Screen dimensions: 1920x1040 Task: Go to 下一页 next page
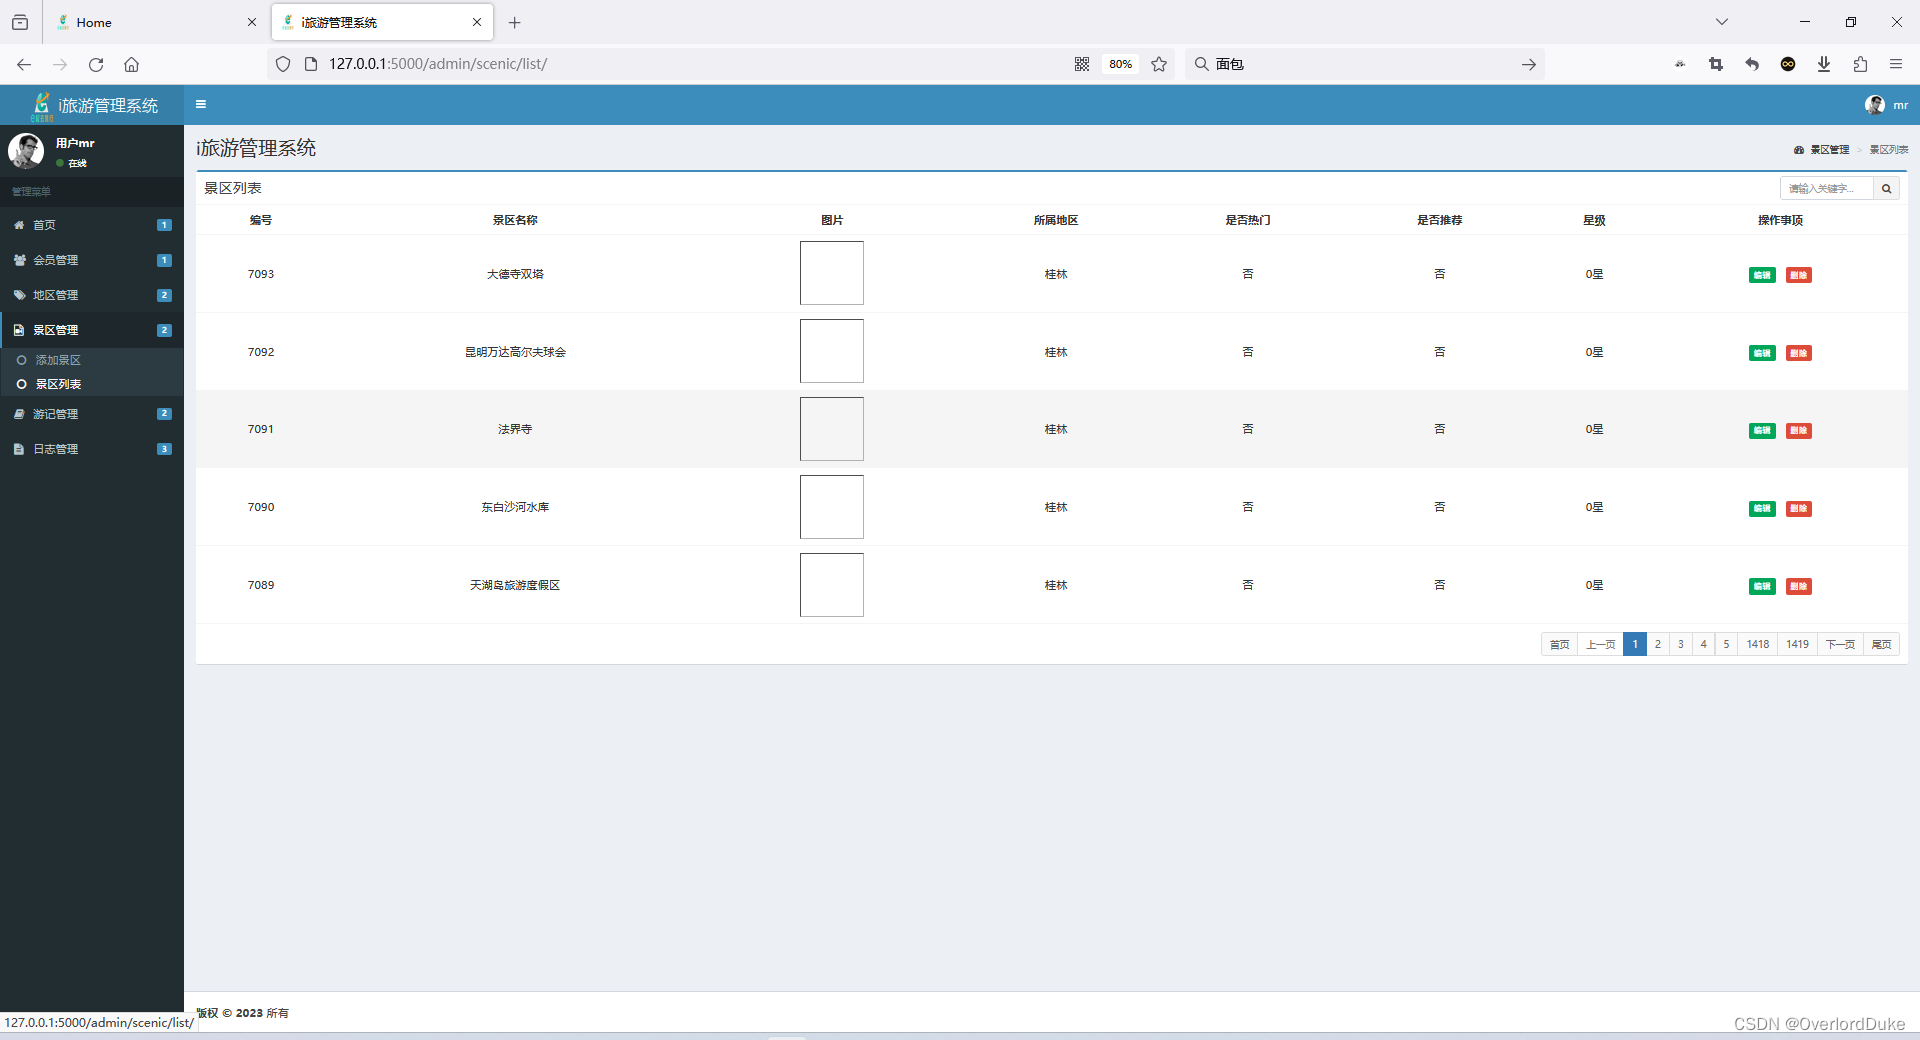(1840, 644)
